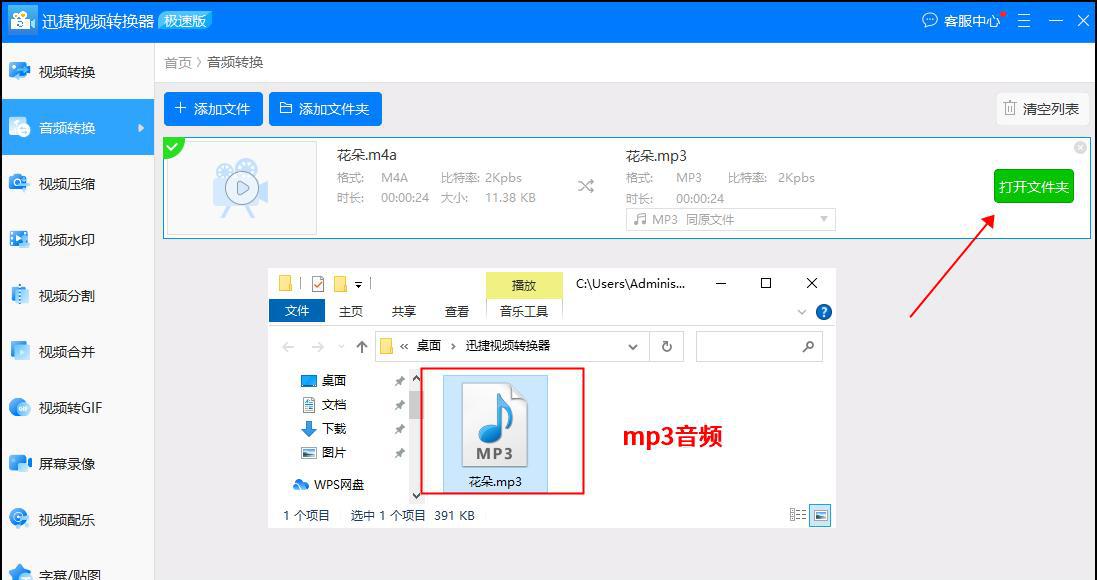This screenshot has width=1097, height=580.
Task: Click Explorer up-one-level arrow
Action: coord(362,347)
